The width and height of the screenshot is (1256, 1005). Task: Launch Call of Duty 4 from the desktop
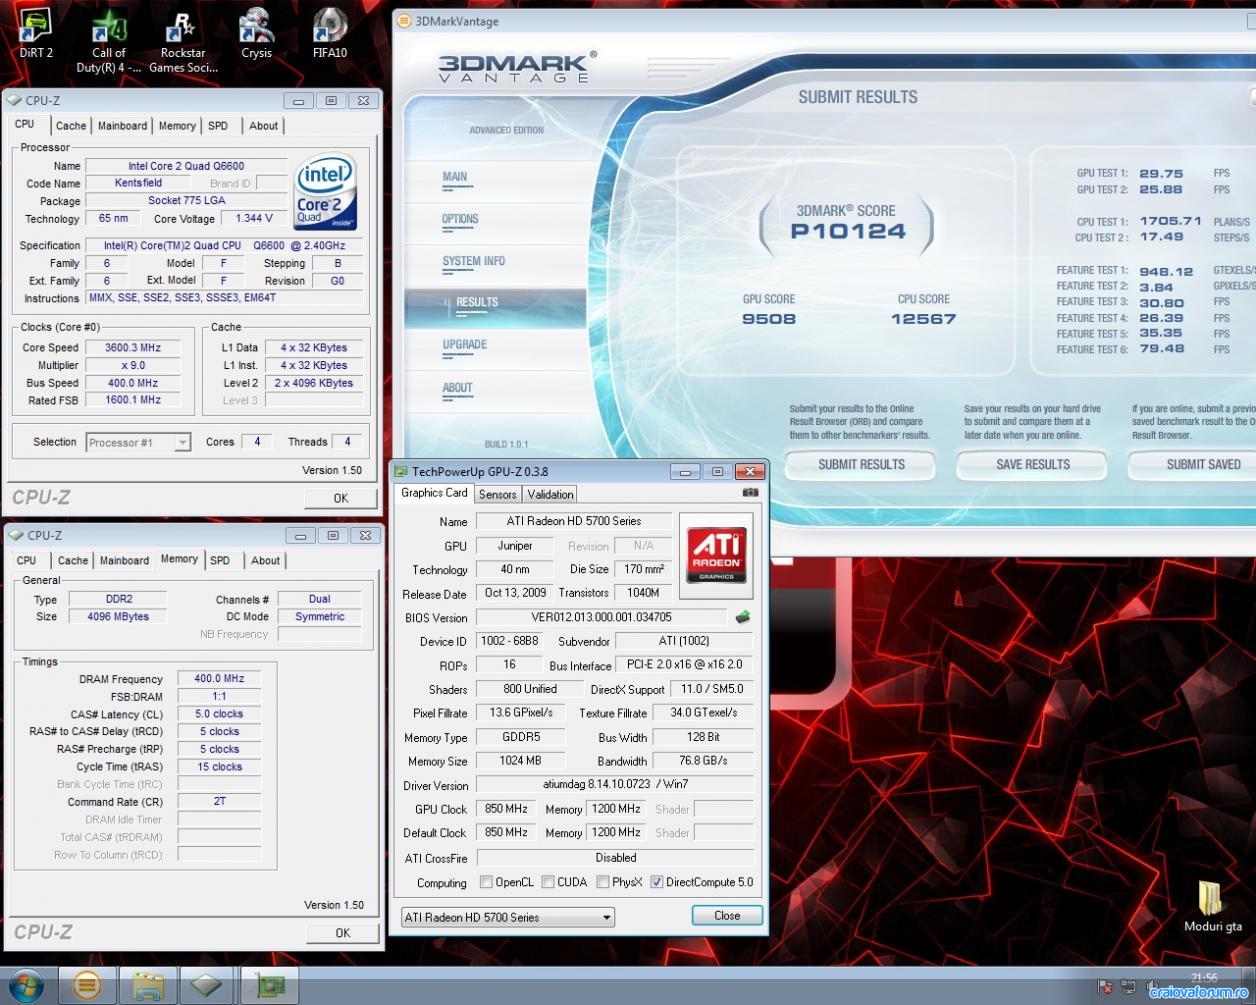point(109,41)
